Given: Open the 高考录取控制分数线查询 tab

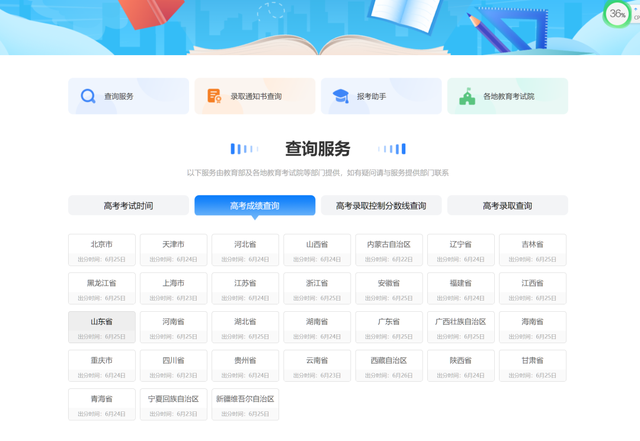Looking at the screenshot, I should coord(381,206).
